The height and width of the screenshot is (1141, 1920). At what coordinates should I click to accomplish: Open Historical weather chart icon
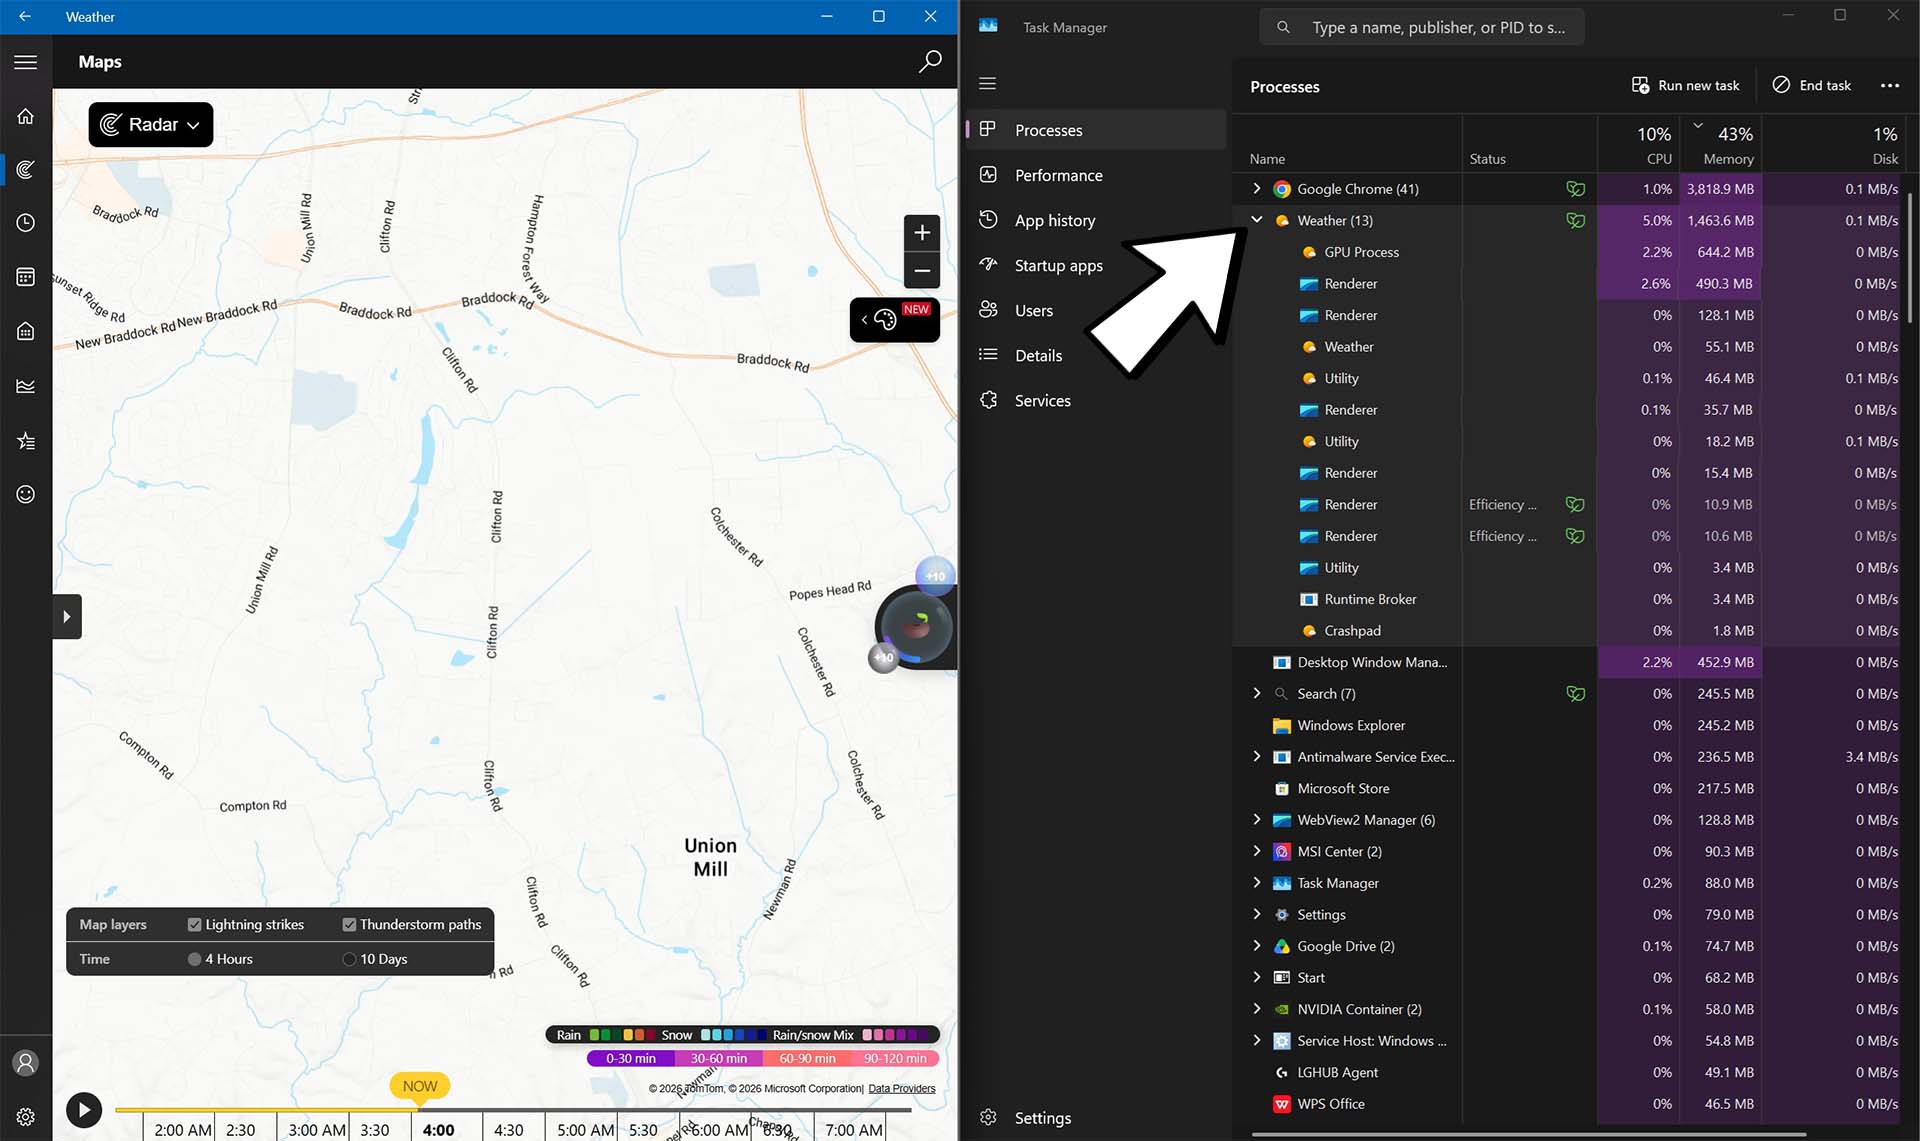(x=26, y=386)
